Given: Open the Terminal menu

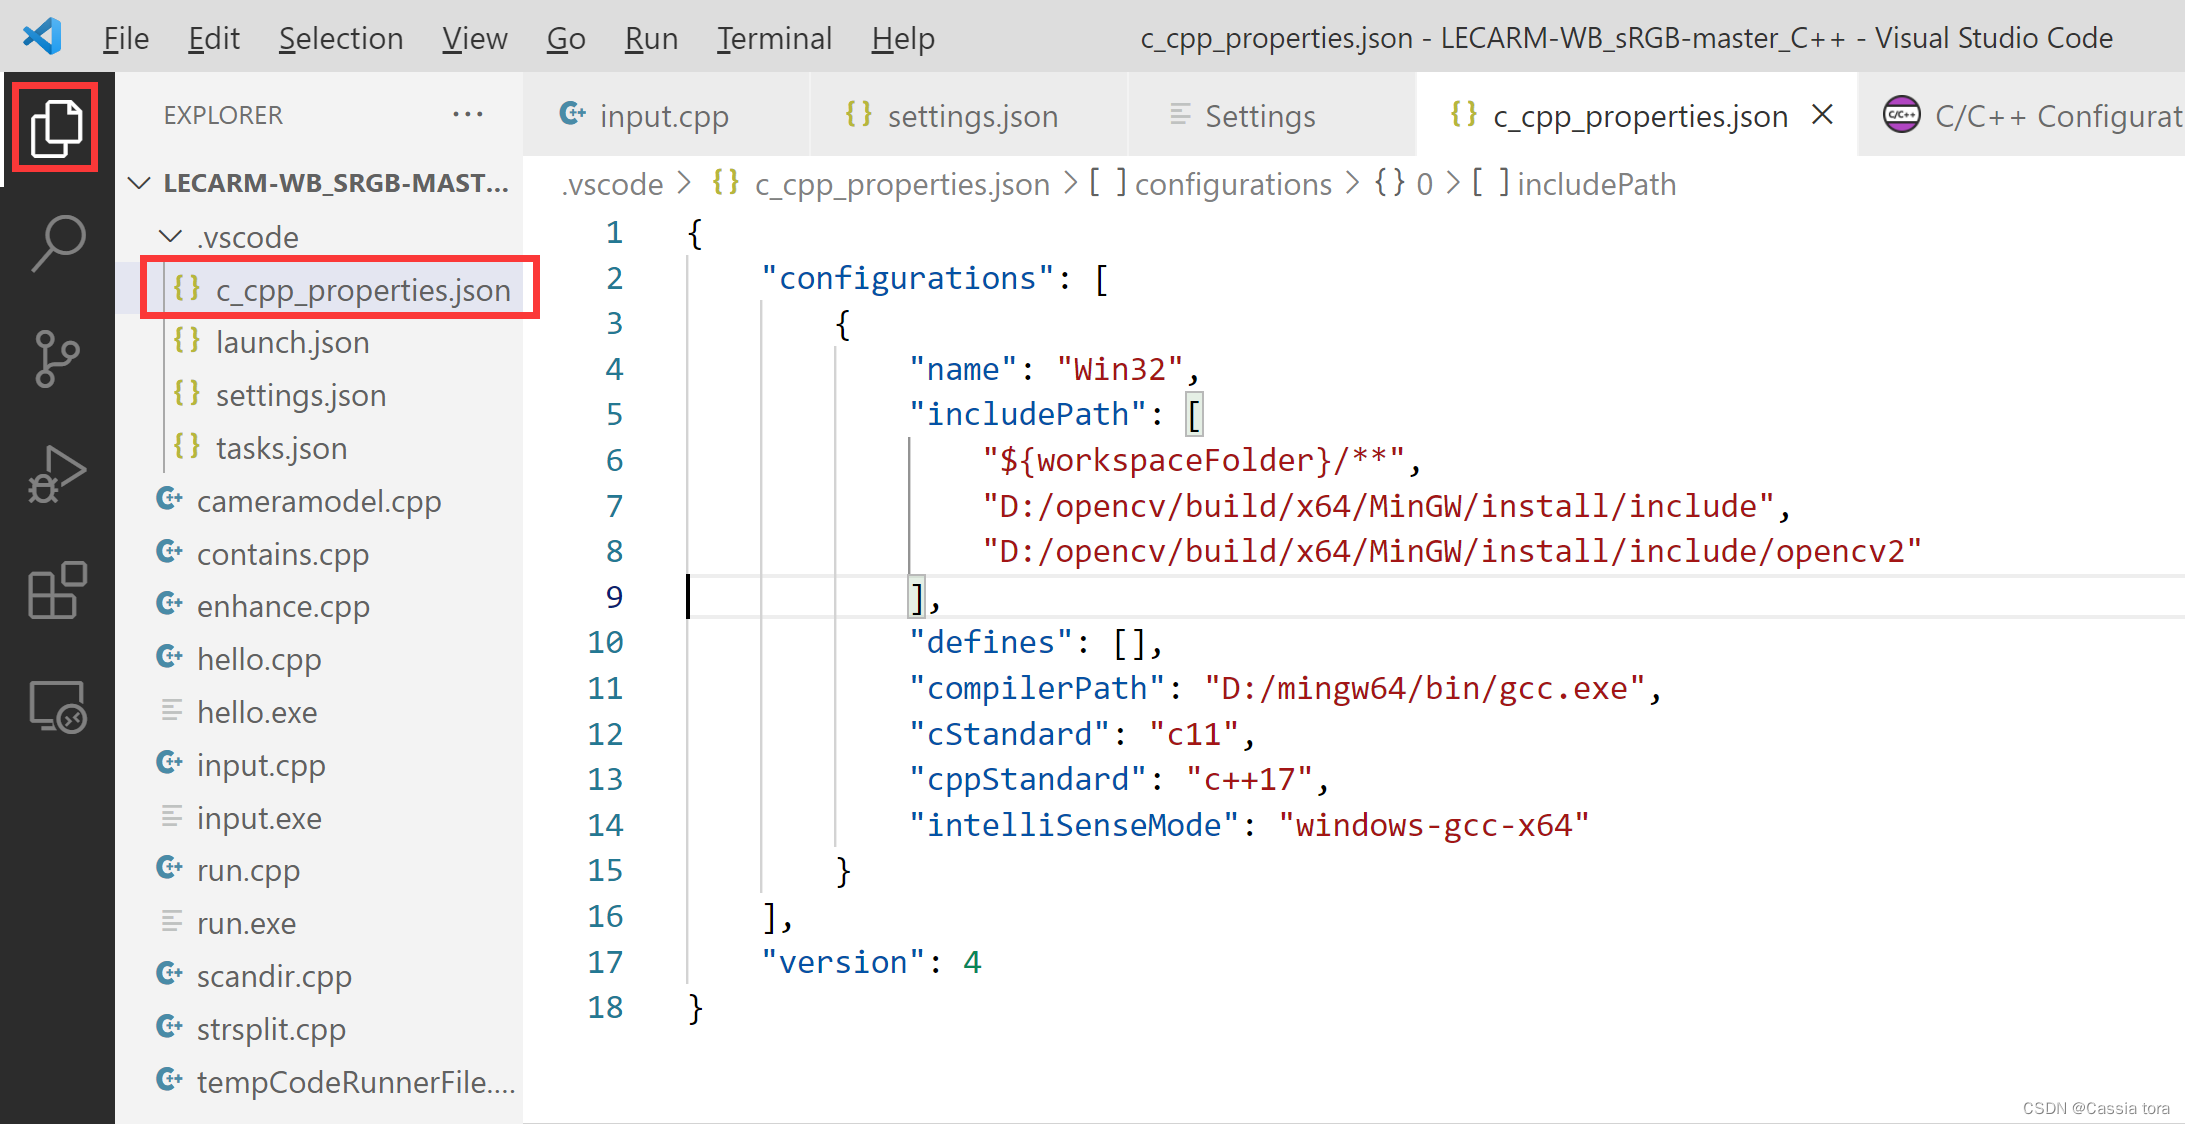Looking at the screenshot, I should point(773,37).
